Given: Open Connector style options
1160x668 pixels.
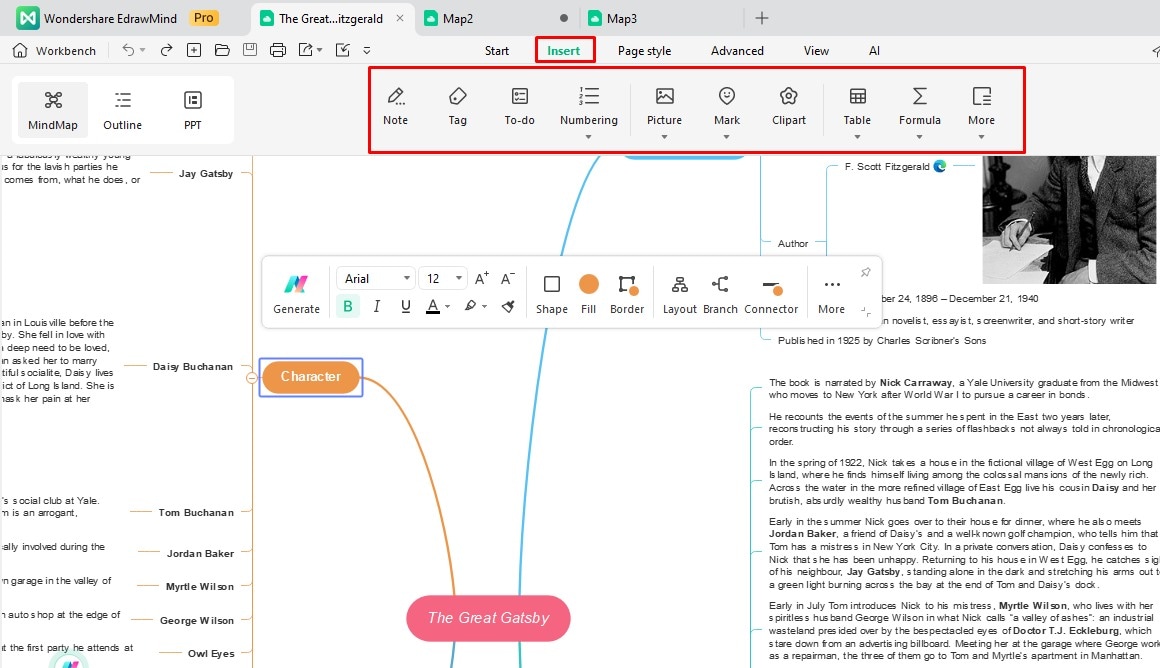Looking at the screenshot, I should click(x=771, y=294).
